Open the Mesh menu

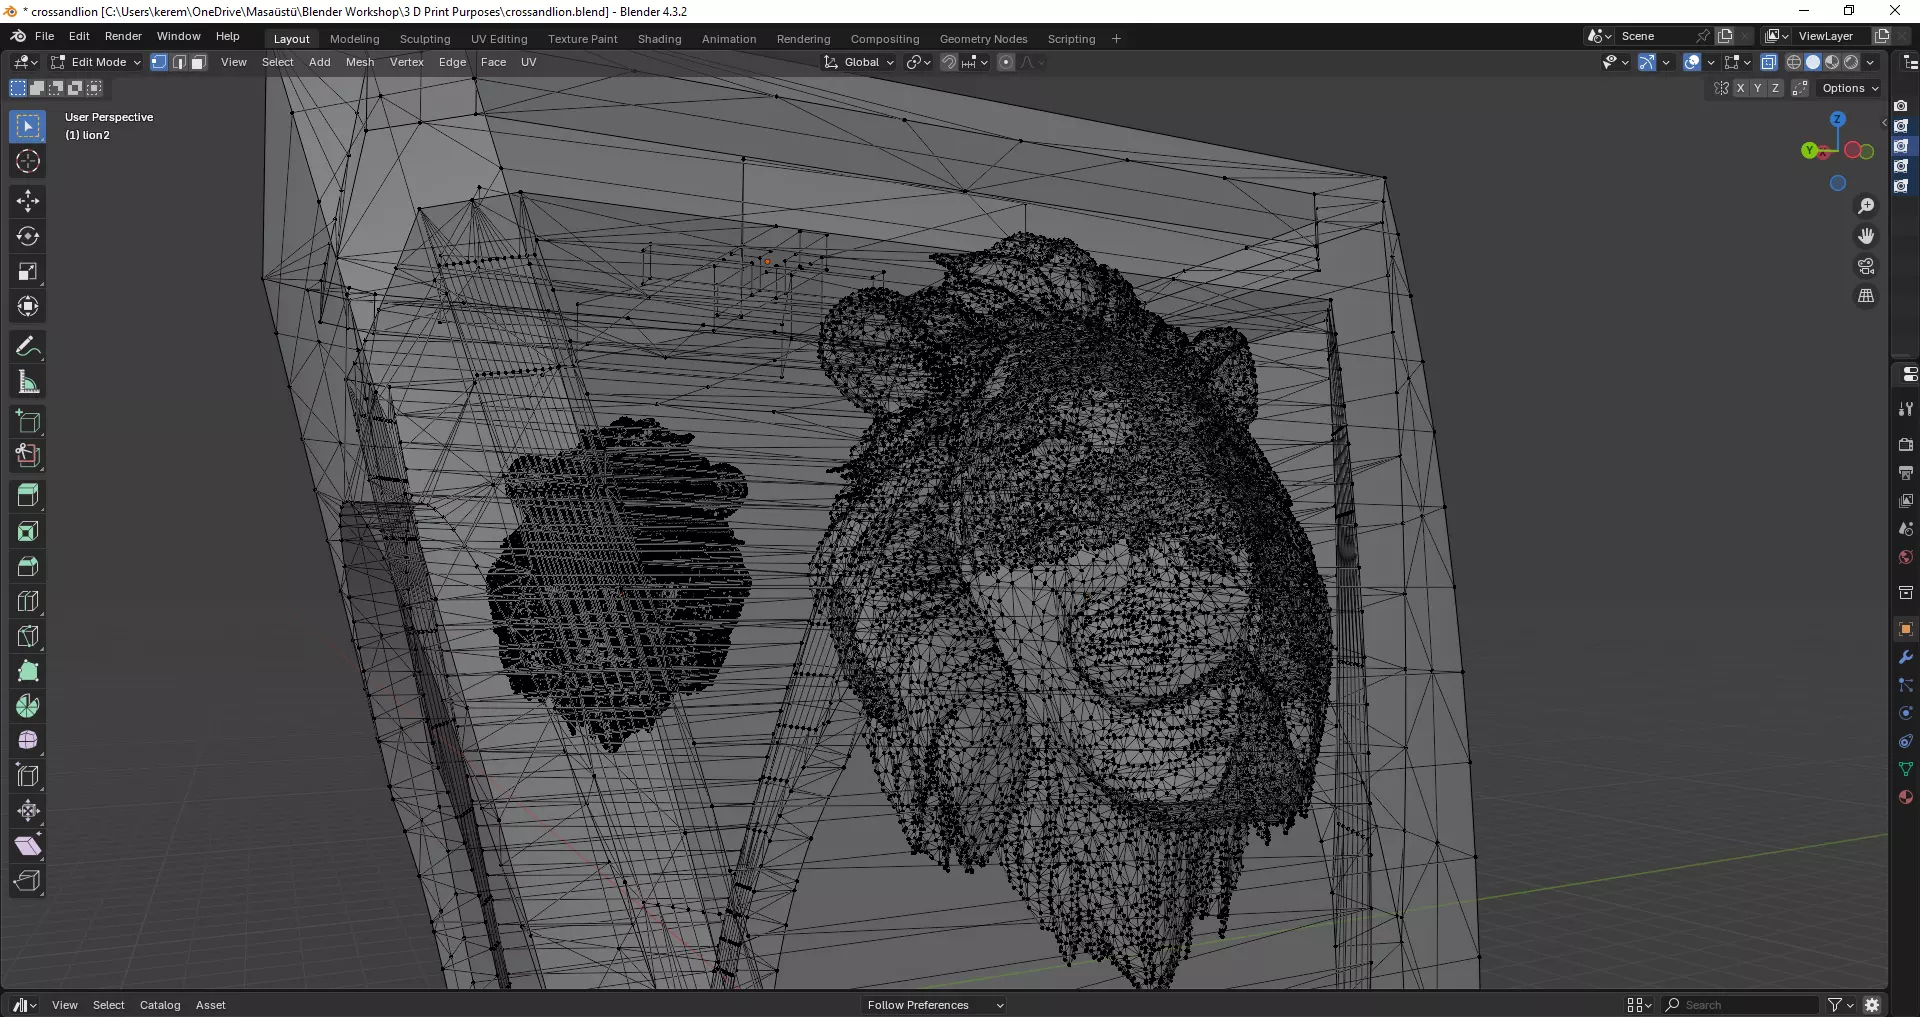[360, 62]
